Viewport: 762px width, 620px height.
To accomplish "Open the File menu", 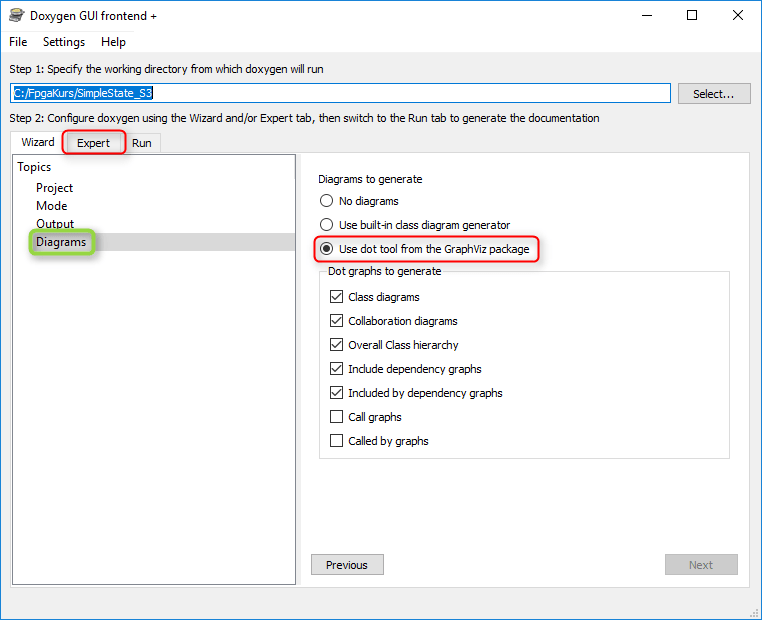I will pos(18,42).
